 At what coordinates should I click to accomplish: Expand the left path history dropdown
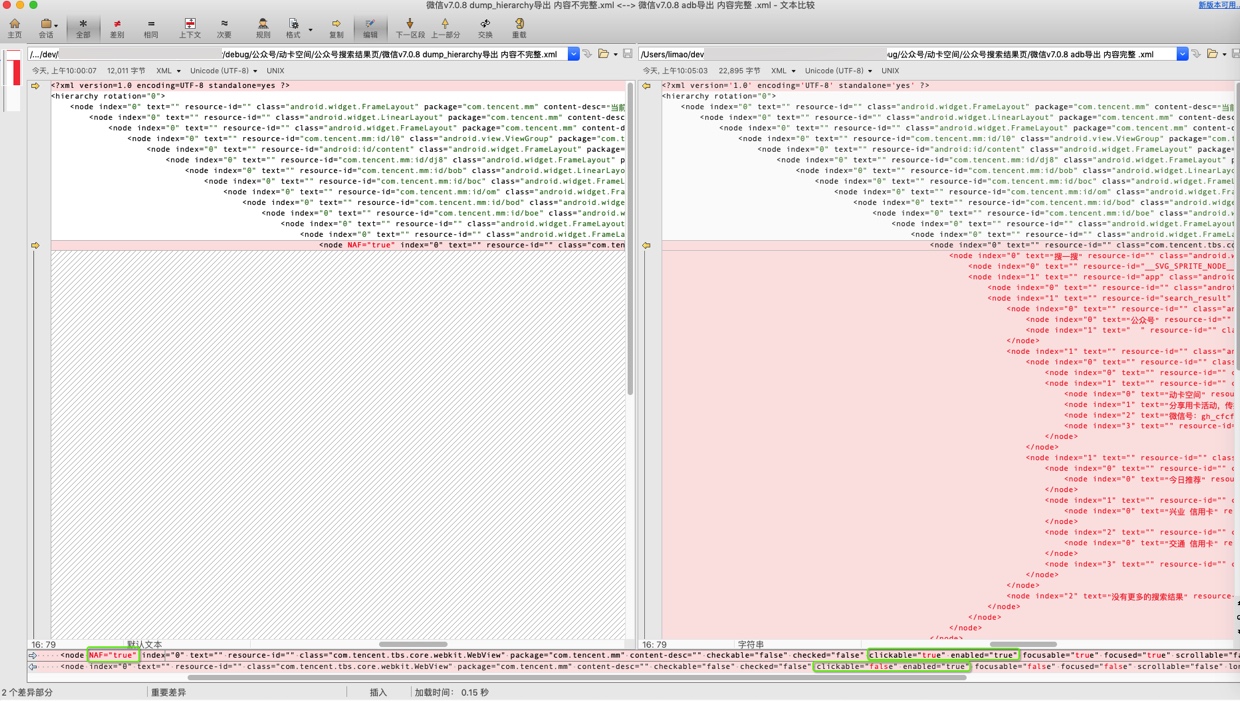[x=573, y=54]
